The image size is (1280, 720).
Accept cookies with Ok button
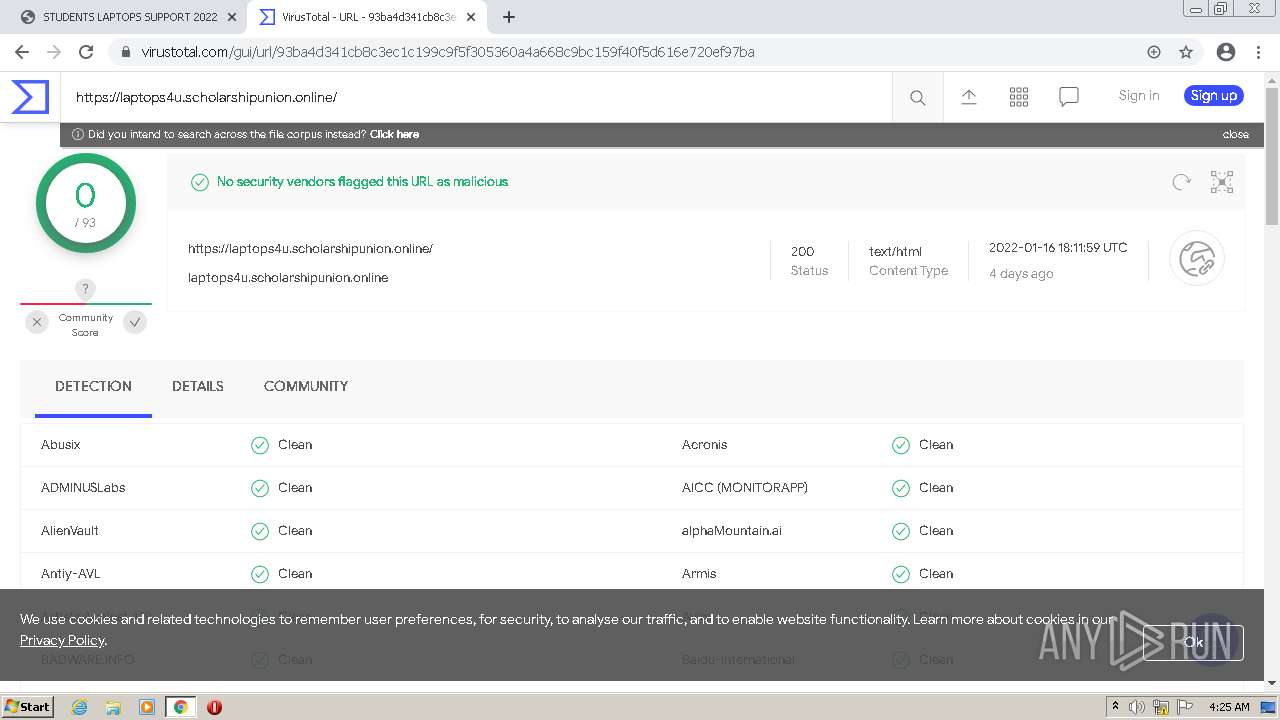tap(1193, 643)
